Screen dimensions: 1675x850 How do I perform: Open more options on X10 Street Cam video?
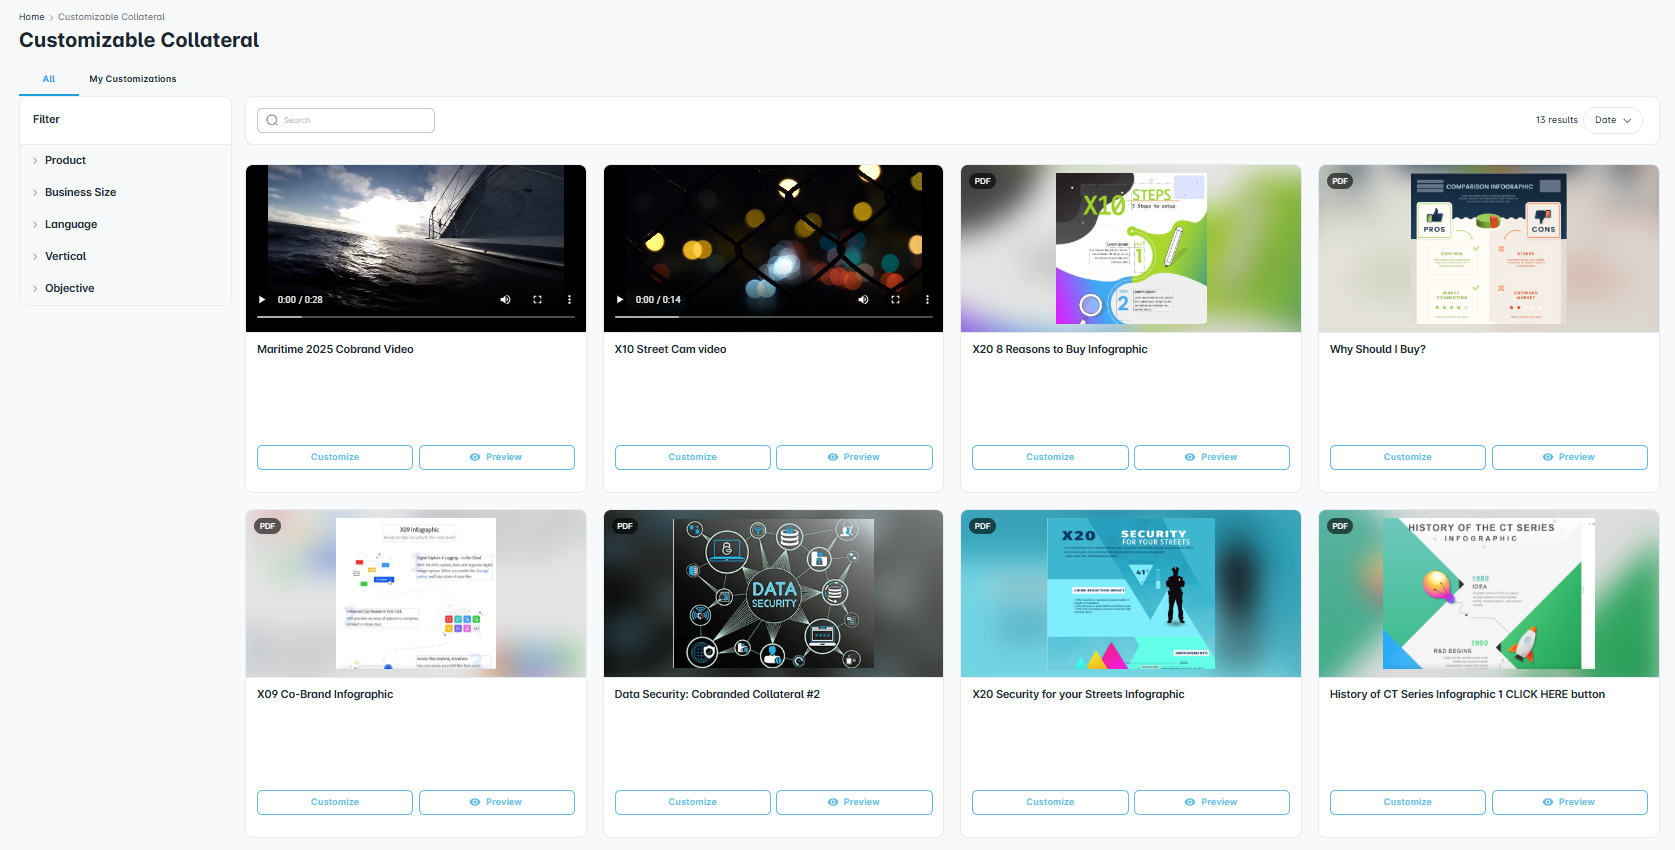point(927,300)
